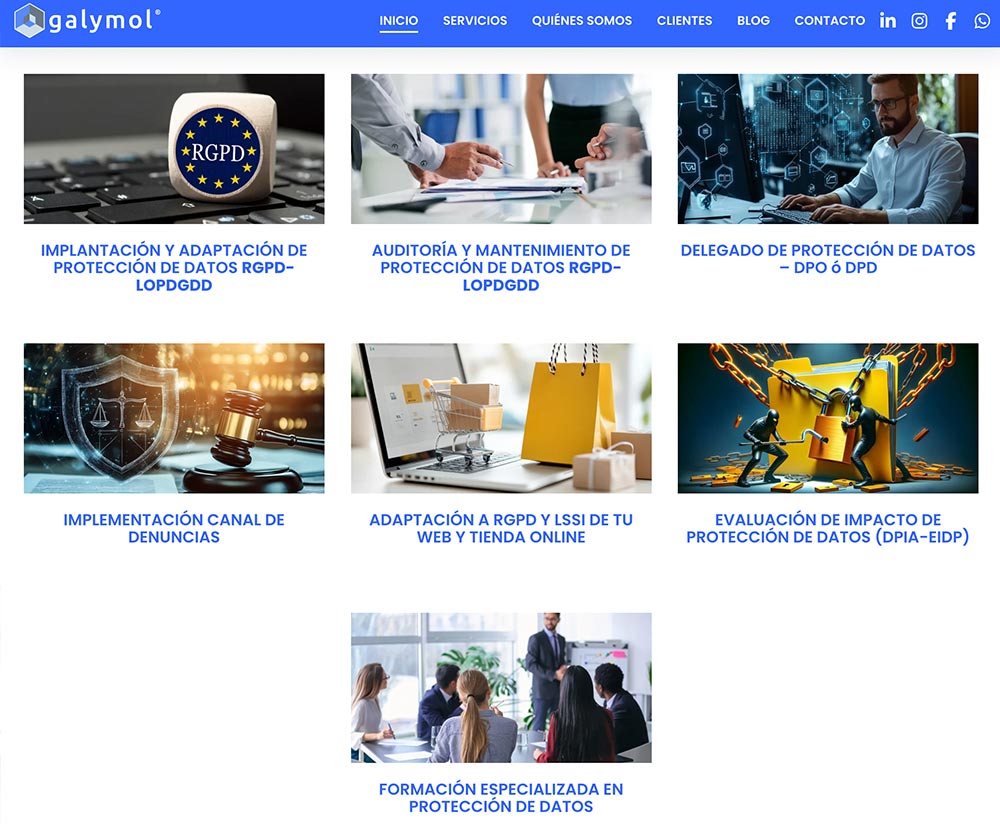Select the CLIENTES menu item
Image resolution: width=1000 pixels, height=824 pixels.
click(x=684, y=20)
